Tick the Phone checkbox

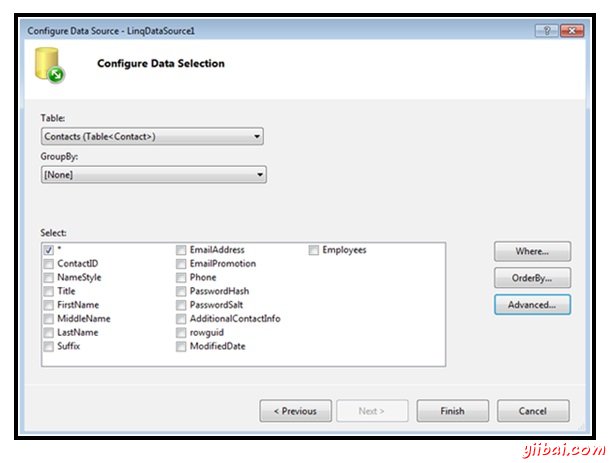coord(181,277)
